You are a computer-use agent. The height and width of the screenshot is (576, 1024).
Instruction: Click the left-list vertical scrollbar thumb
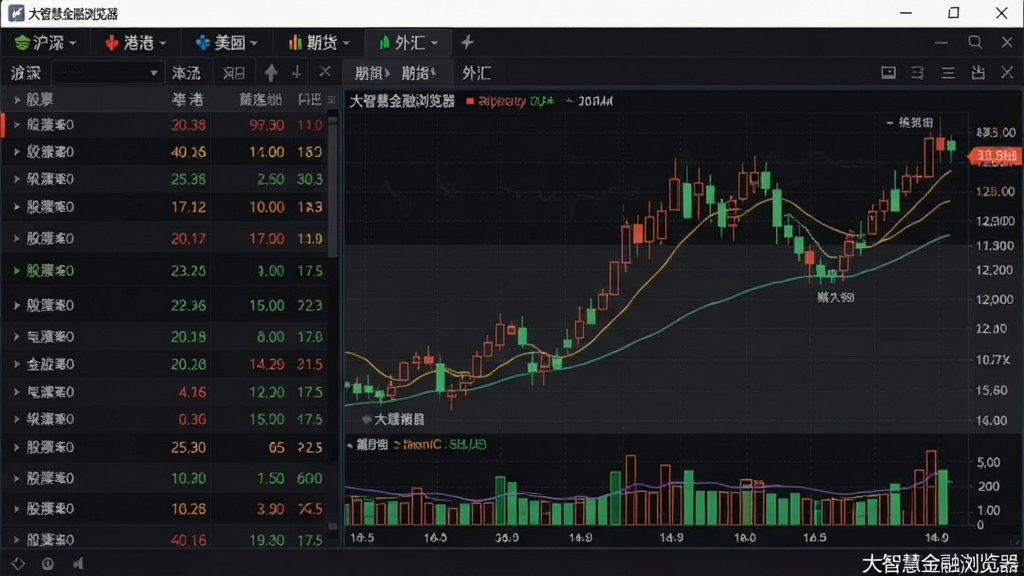tap(332, 186)
